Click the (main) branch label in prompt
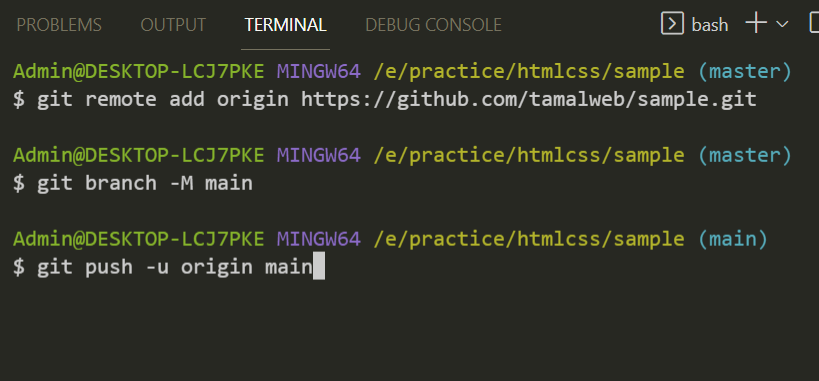Image resolution: width=819 pixels, height=381 pixels. pos(733,239)
